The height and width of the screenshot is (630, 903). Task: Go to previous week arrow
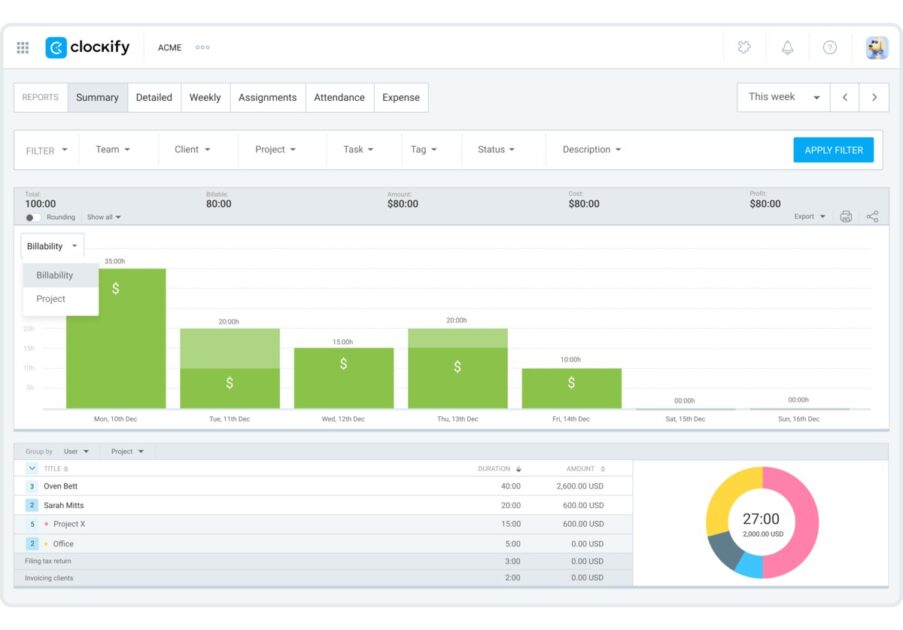(845, 97)
